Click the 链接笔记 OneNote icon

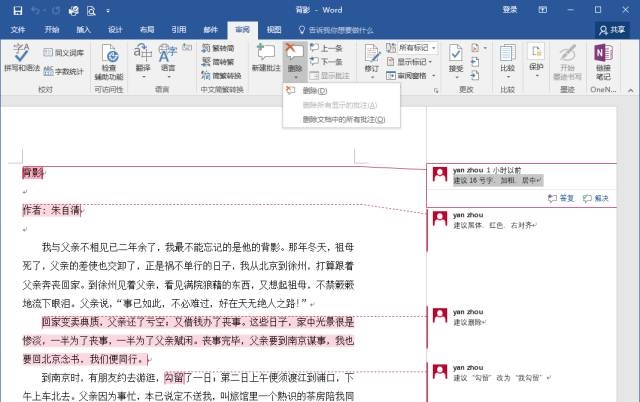point(602,60)
